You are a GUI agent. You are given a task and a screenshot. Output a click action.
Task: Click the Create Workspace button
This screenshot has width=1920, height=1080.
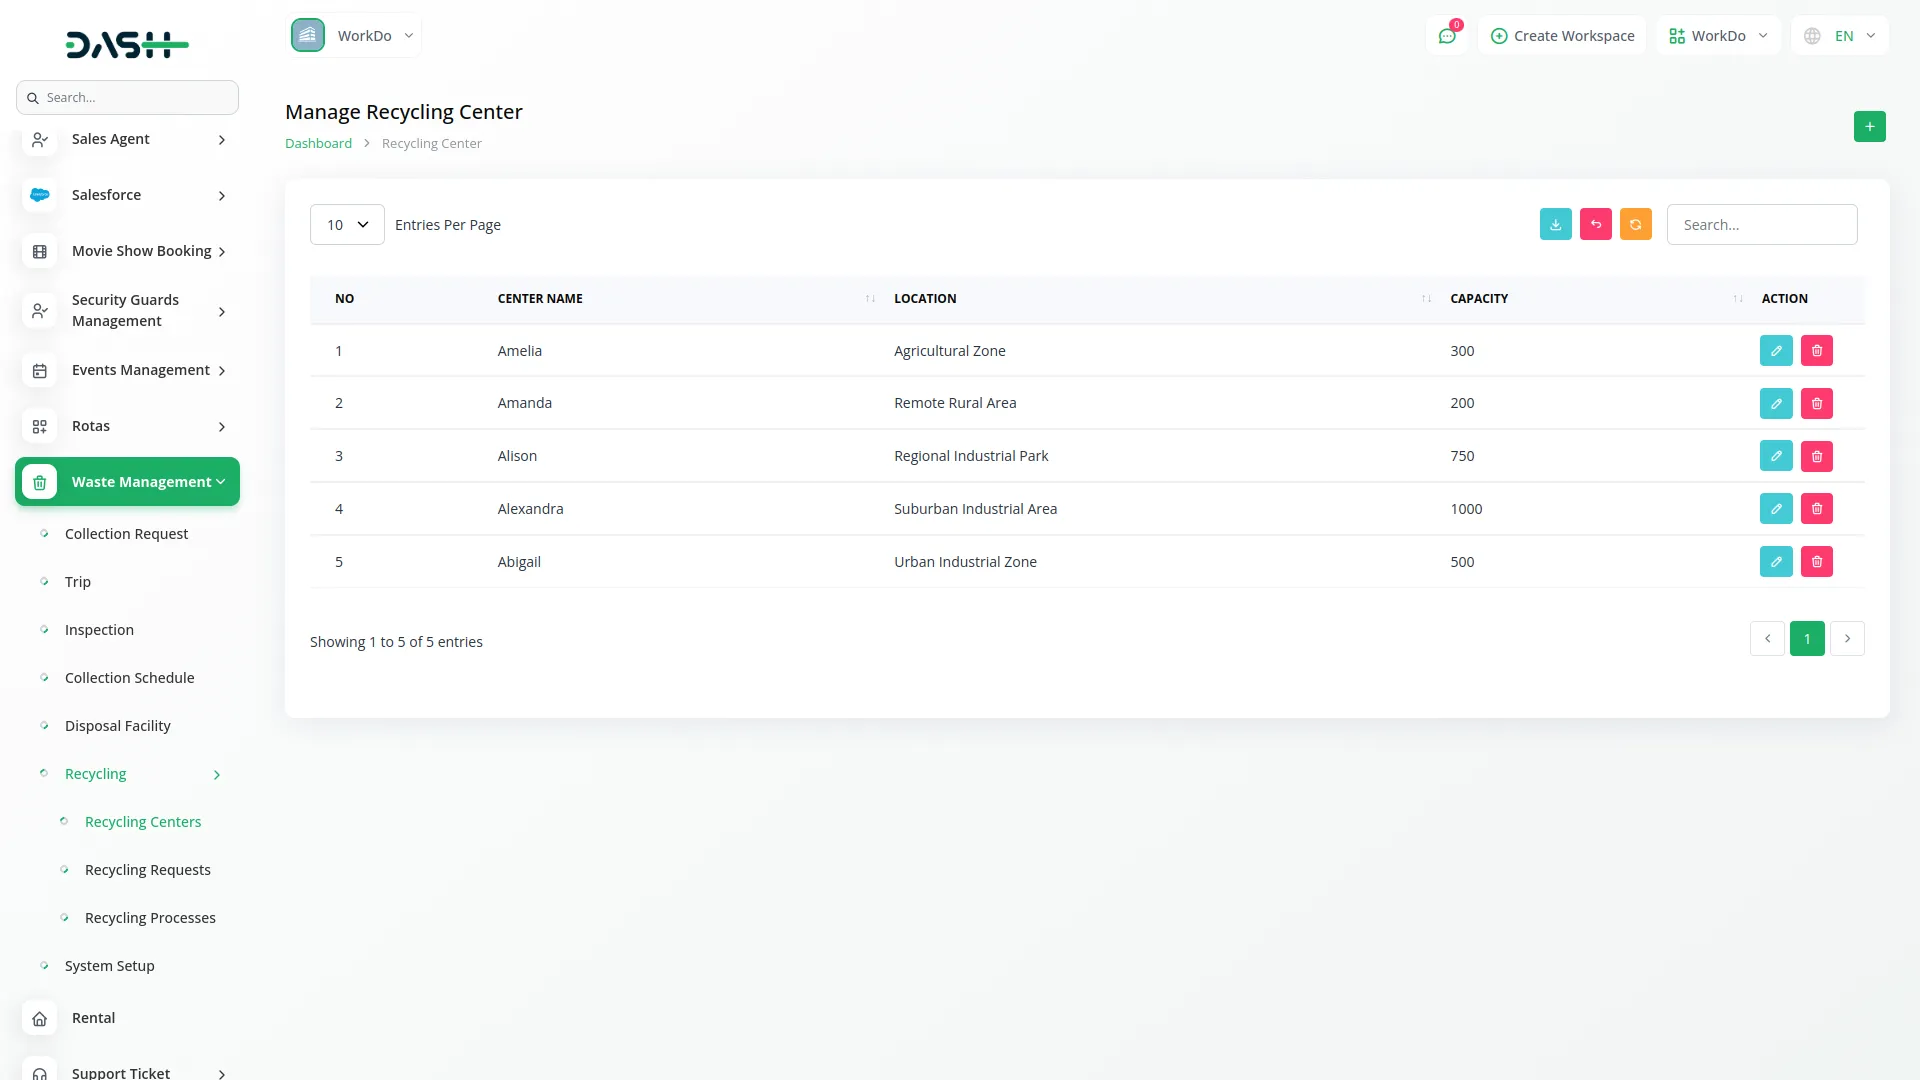1562,36
